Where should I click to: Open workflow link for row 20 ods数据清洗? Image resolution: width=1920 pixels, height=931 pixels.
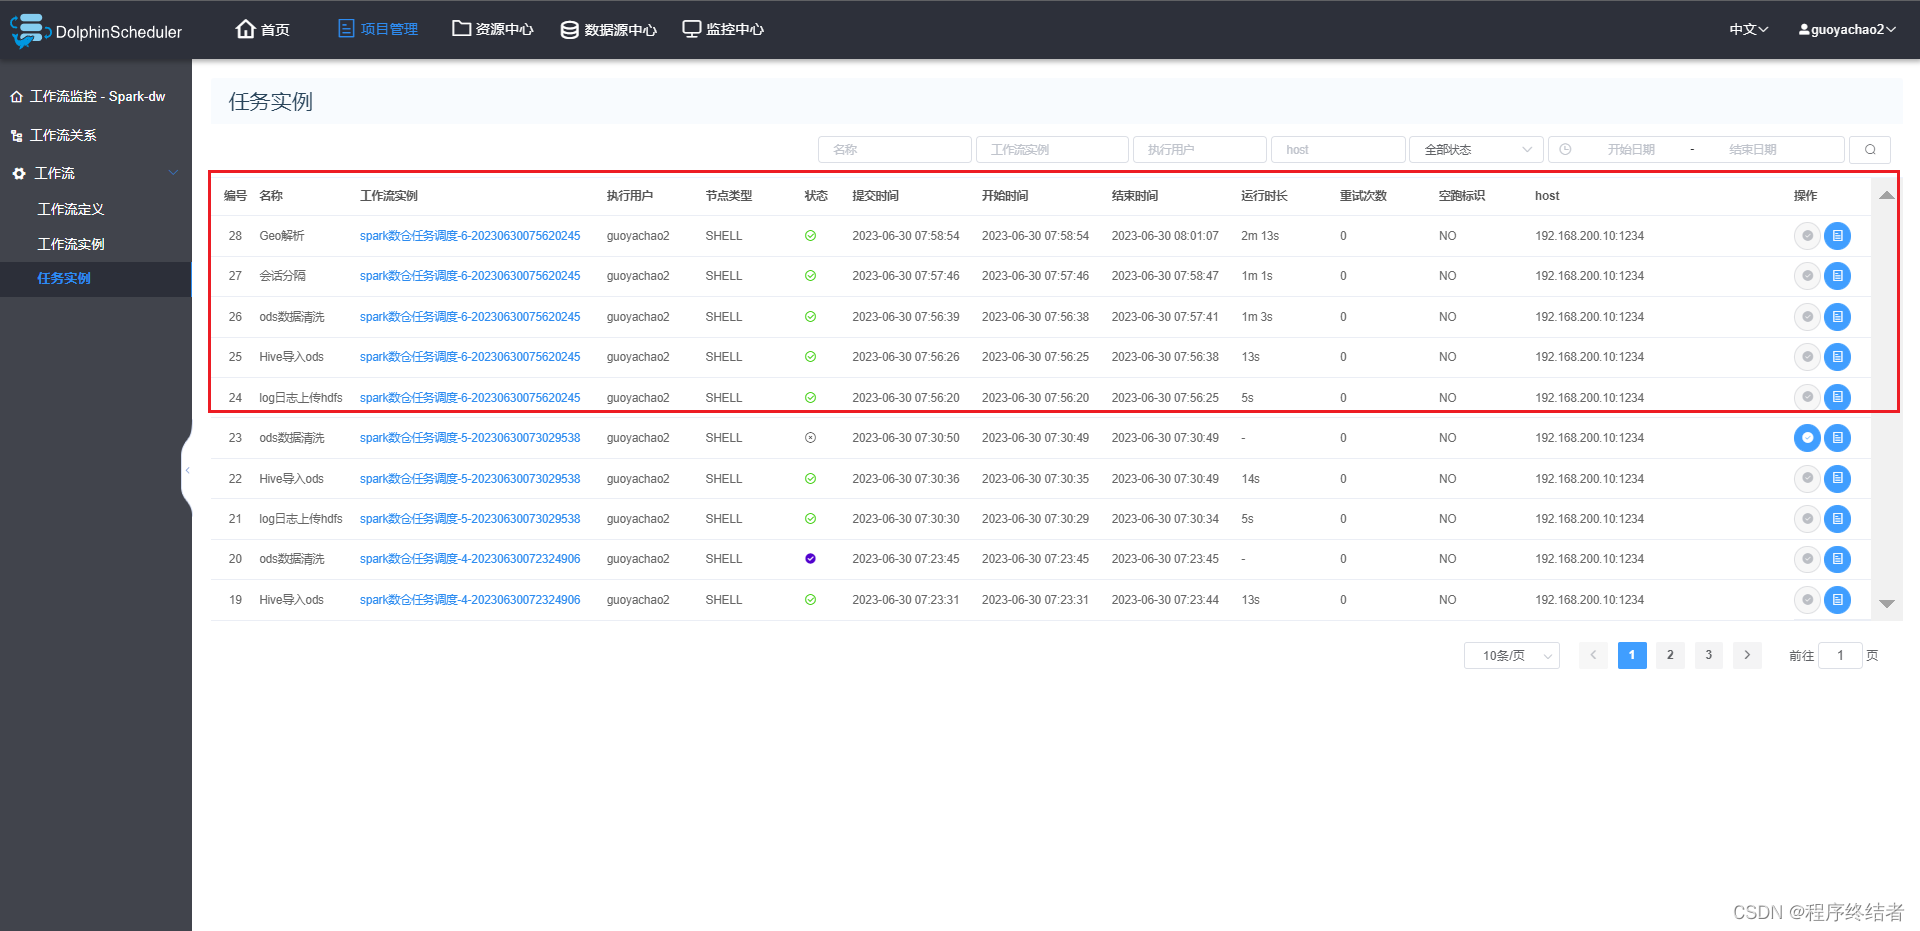pos(470,559)
